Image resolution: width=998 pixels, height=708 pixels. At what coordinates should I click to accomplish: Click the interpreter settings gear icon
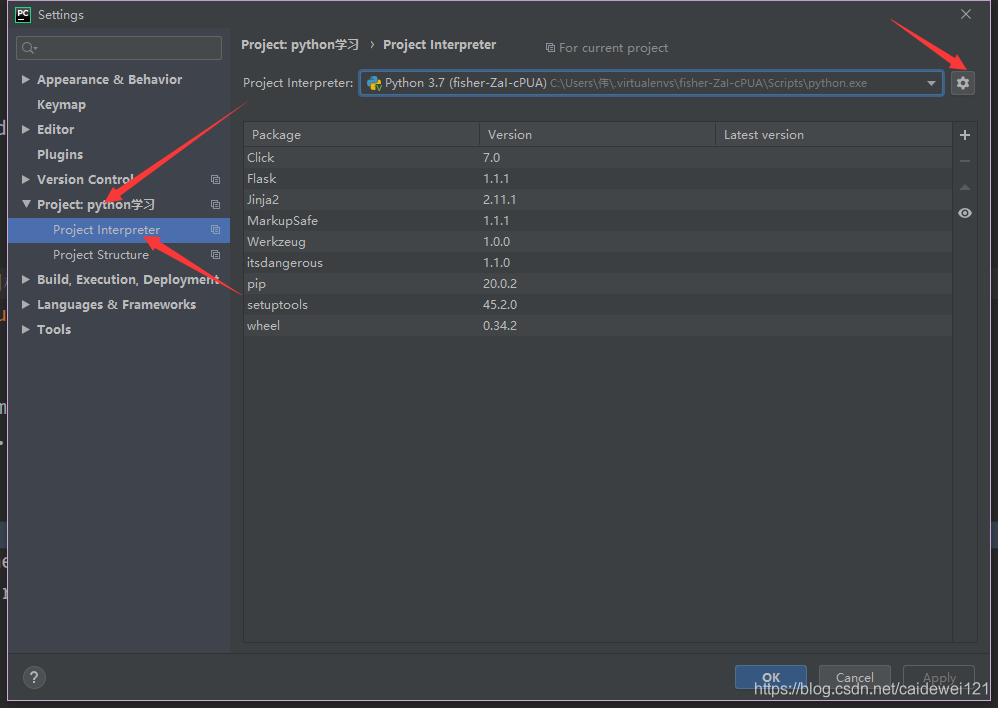tap(962, 83)
